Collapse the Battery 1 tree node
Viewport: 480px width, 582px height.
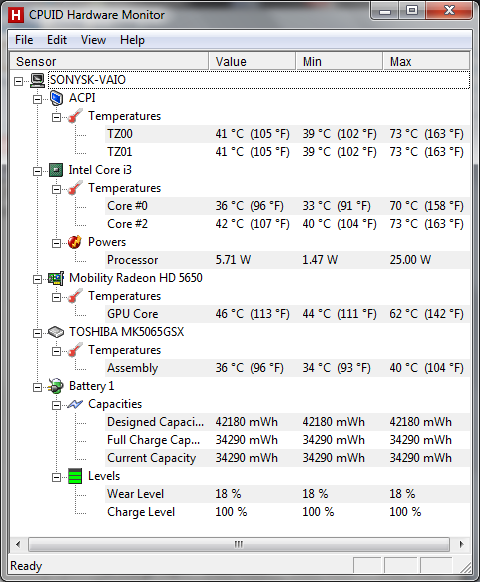(37, 387)
